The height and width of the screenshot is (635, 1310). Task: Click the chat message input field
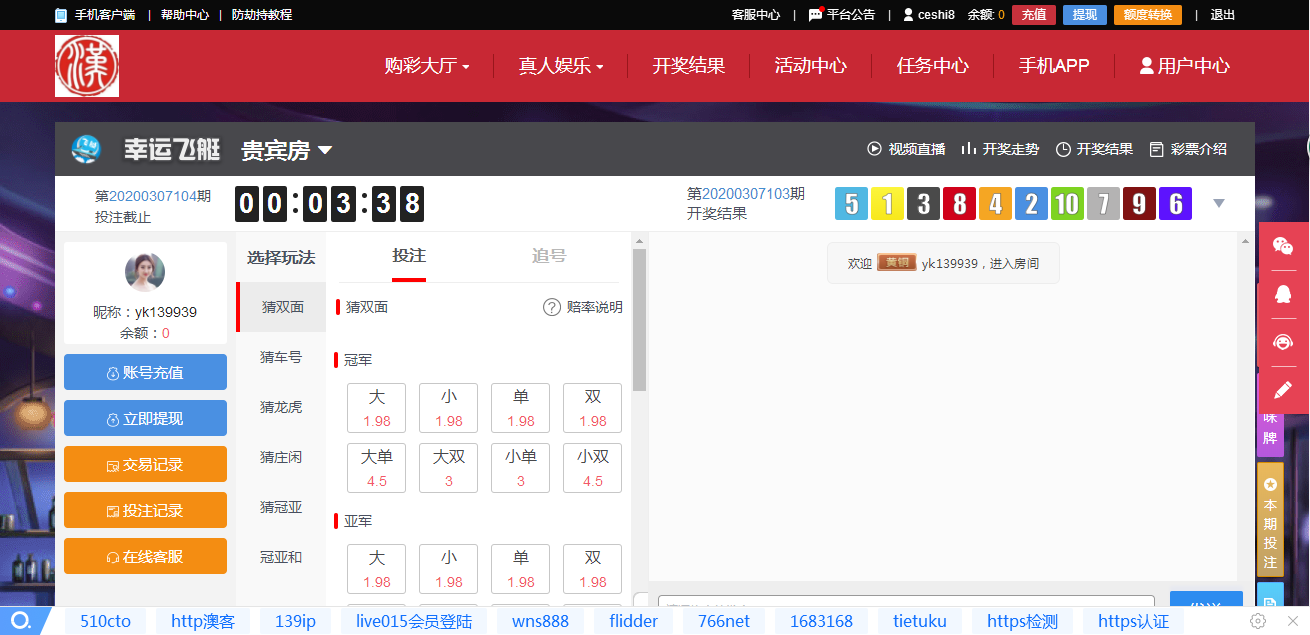coord(905,605)
